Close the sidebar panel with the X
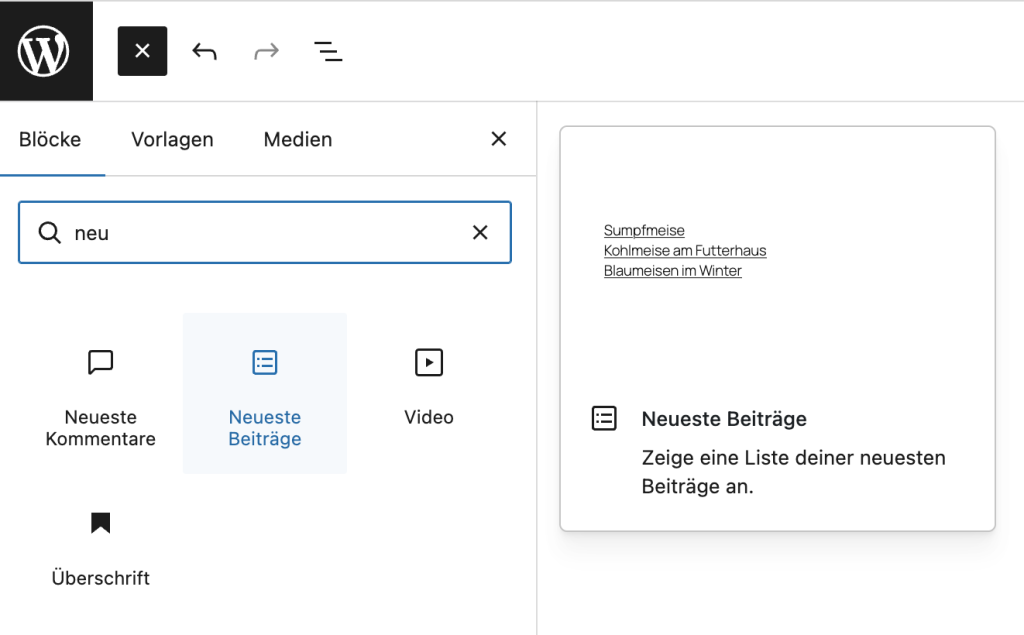The height and width of the screenshot is (635, 1024). [x=498, y=139]
